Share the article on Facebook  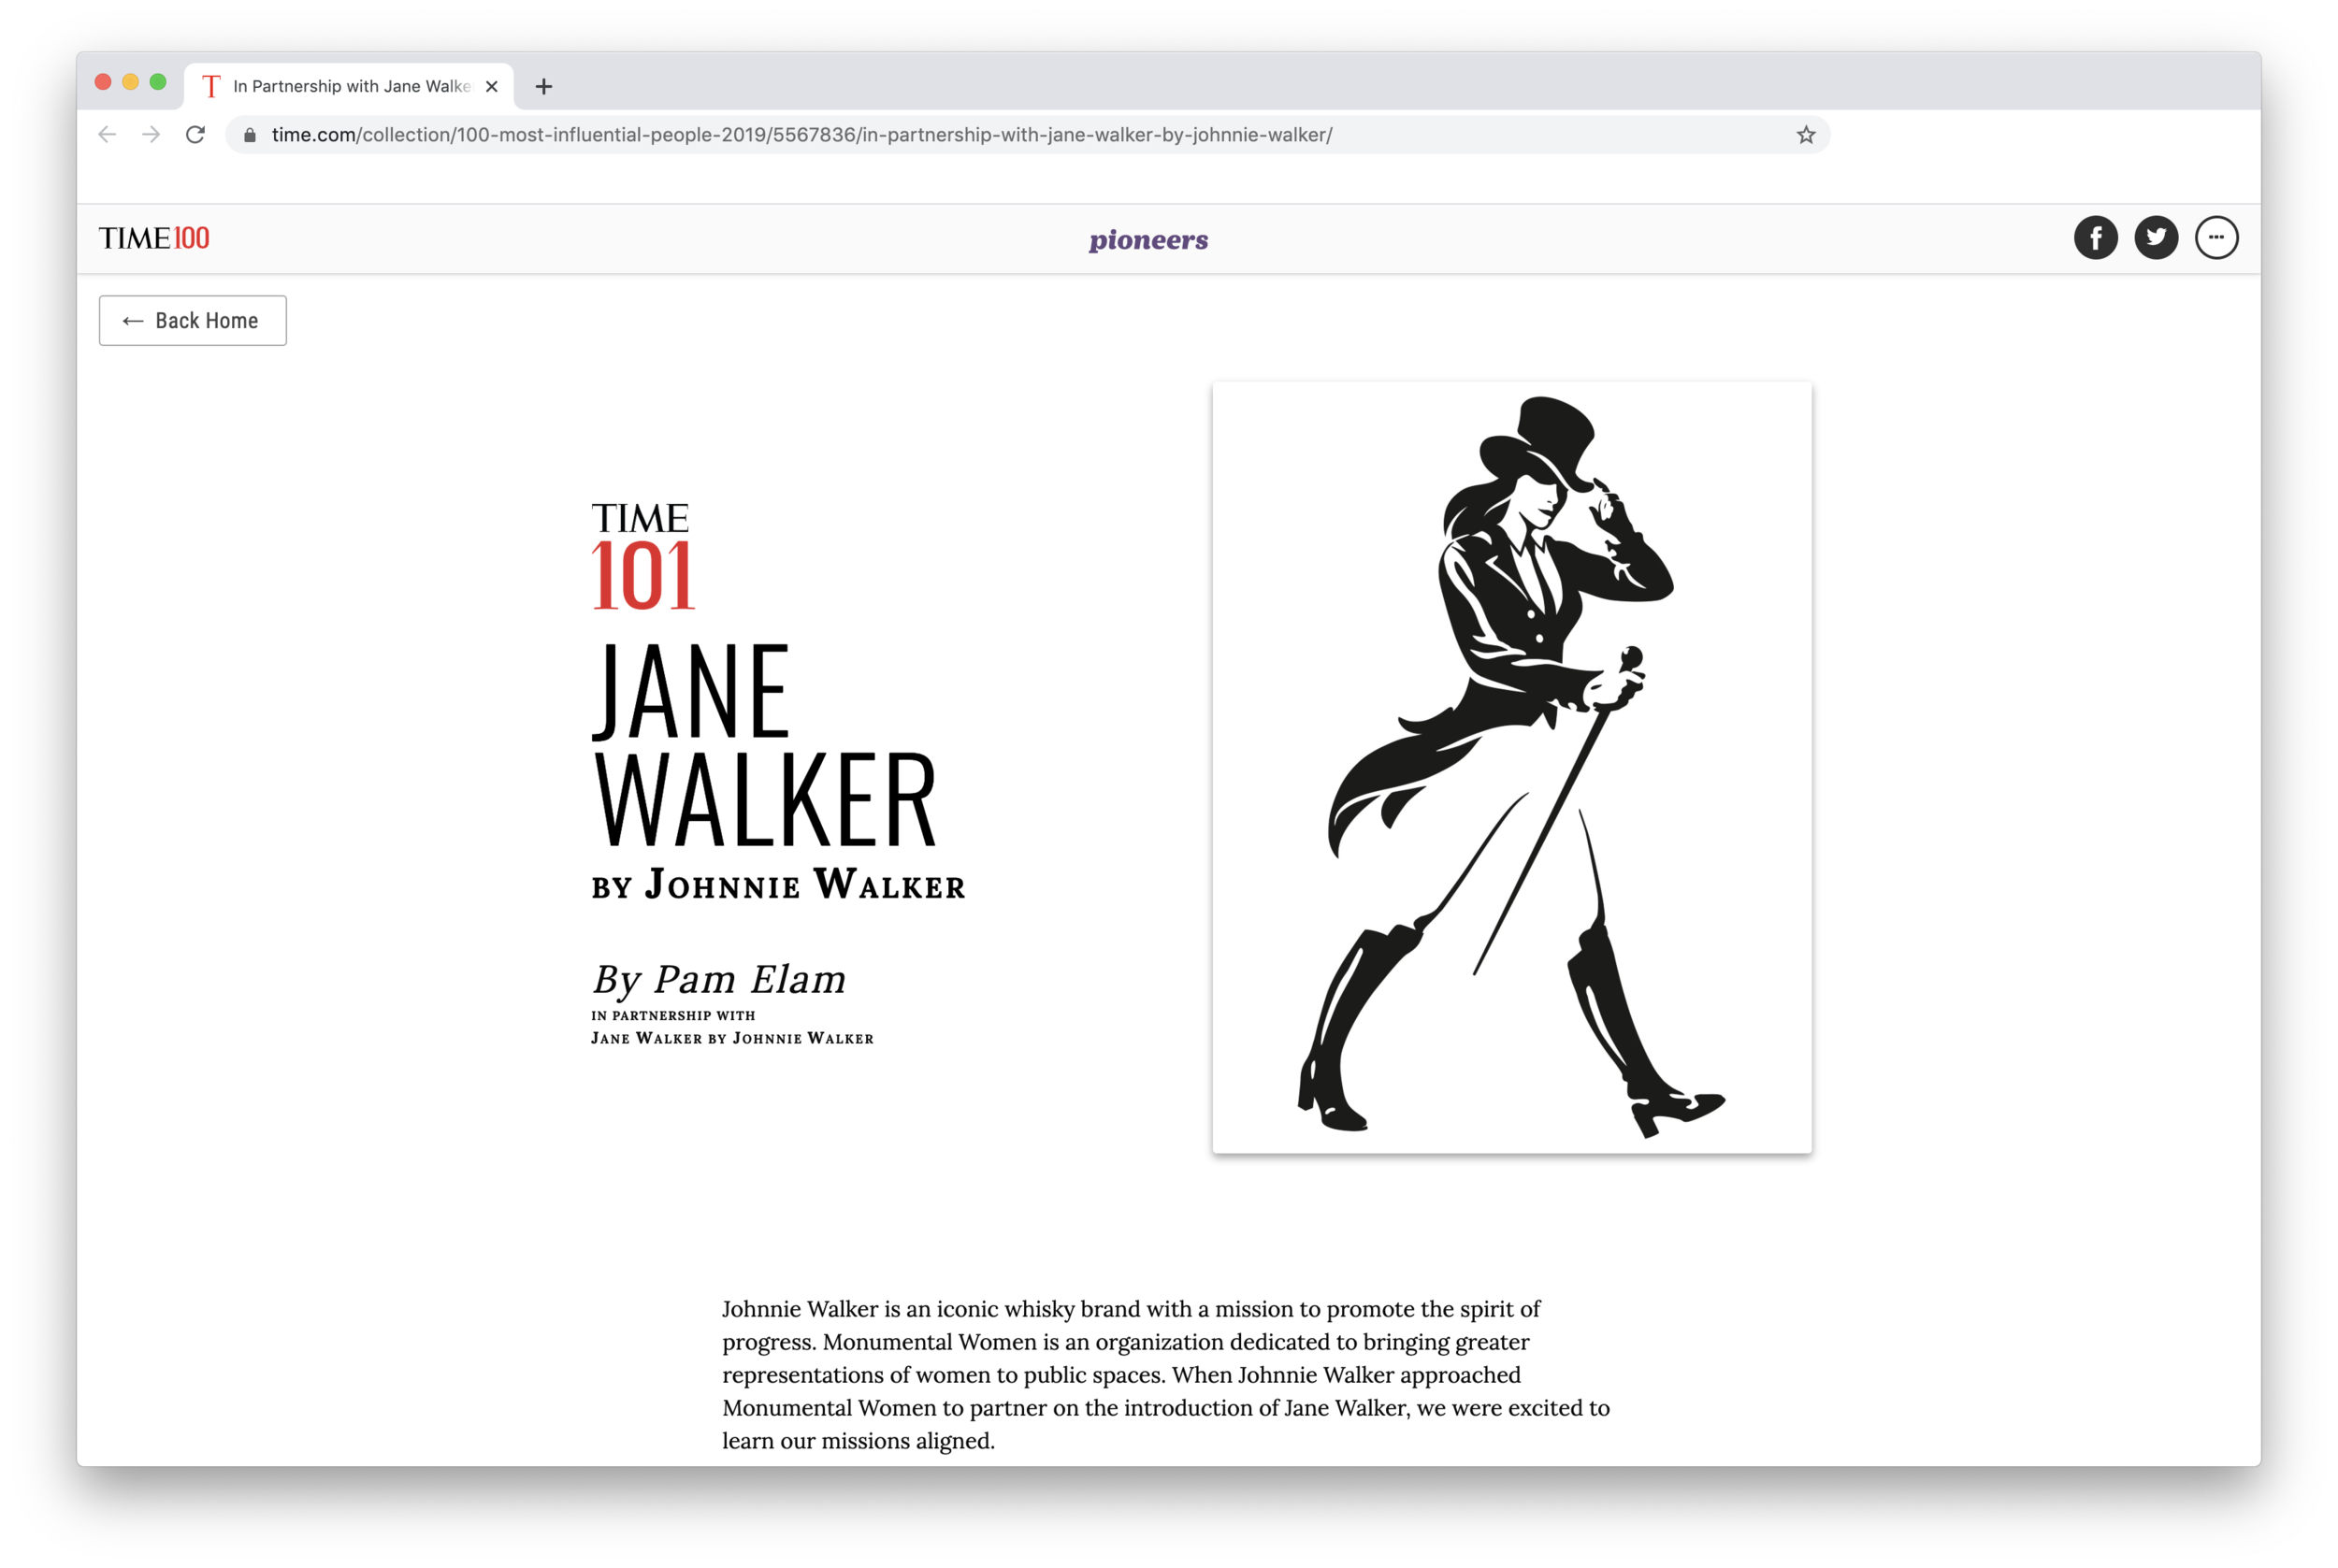click(x=2095, y=238)
